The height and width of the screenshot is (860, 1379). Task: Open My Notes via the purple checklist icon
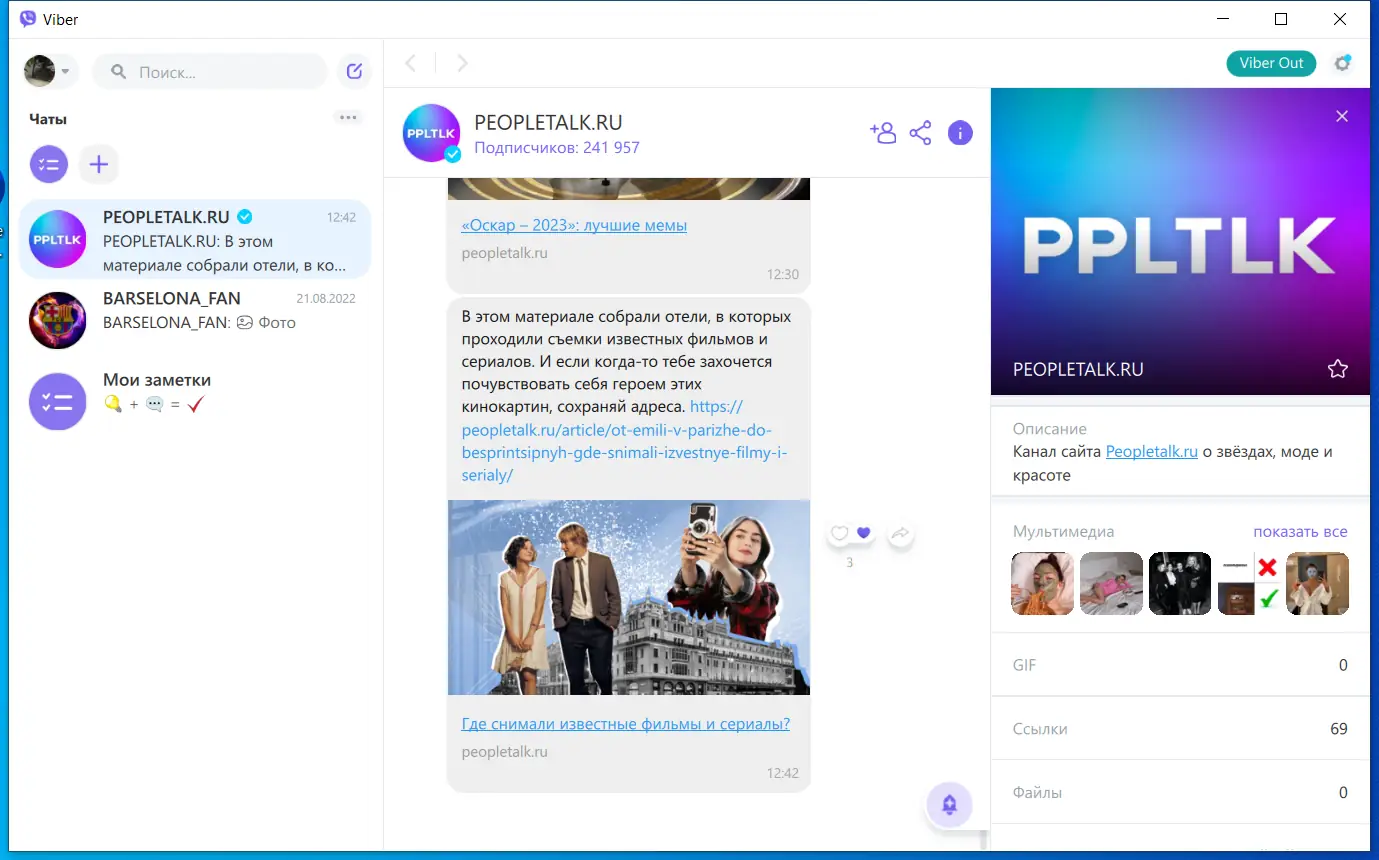[x=49, y=164]
